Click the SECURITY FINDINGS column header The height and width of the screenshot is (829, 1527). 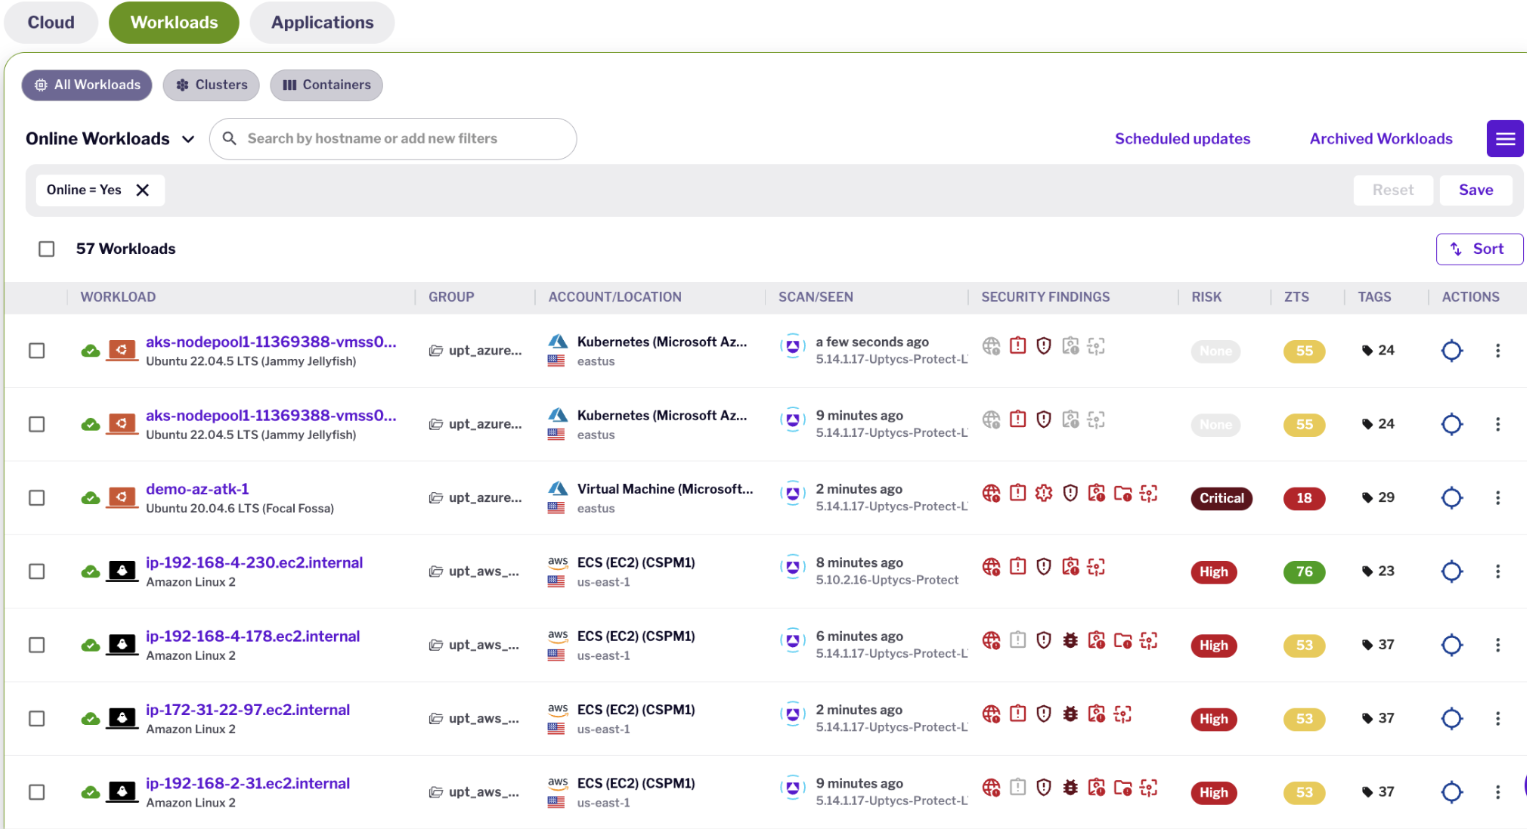(1045, 297)
